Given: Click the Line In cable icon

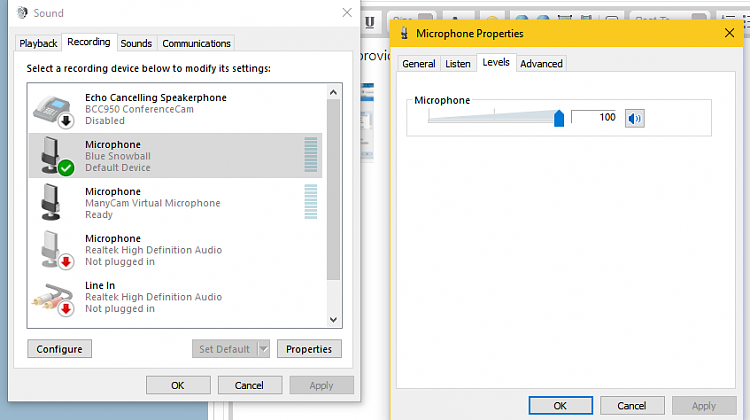Looking at the screenshot, I should (x=53, y=299).
